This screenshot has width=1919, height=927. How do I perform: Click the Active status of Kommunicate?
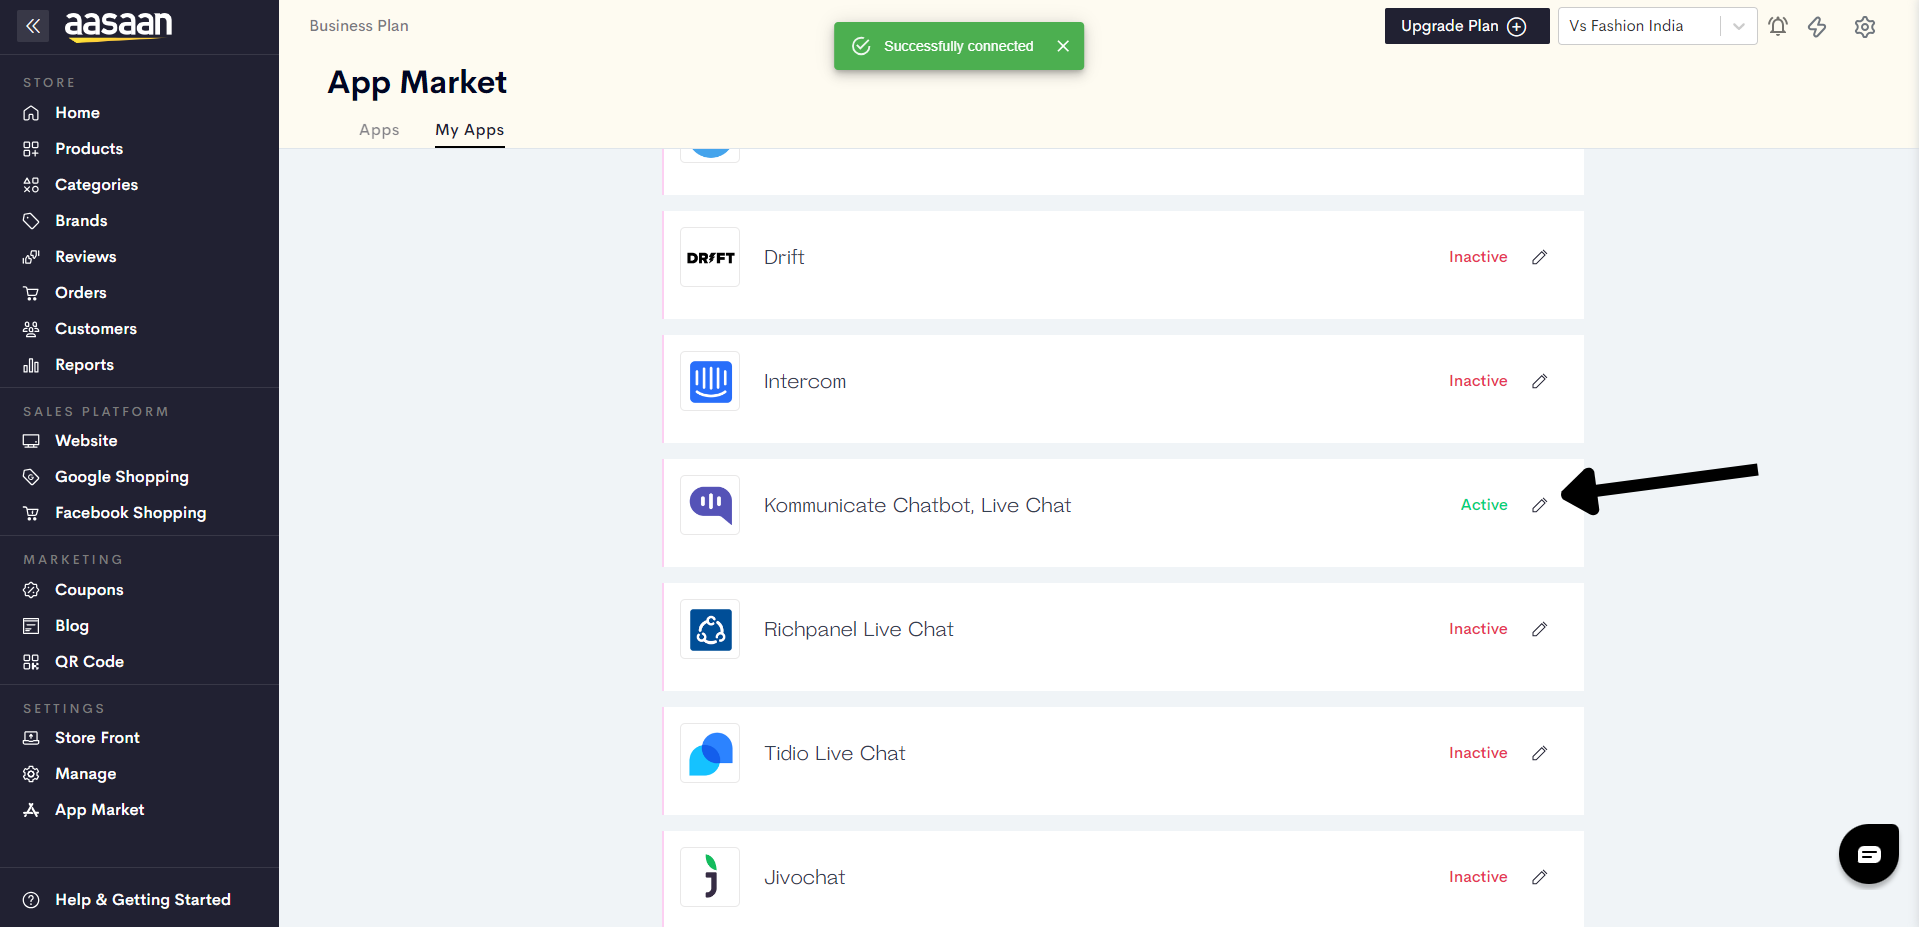(1484, 505)
